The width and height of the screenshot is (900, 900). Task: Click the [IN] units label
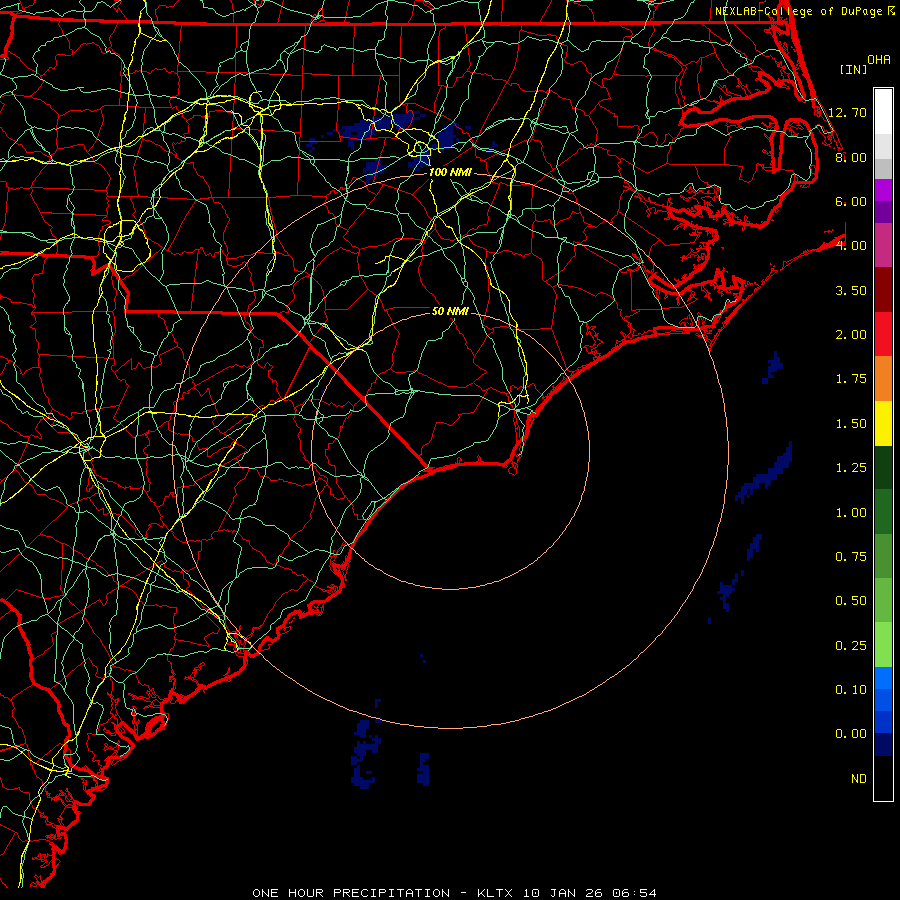click(853, 69)
